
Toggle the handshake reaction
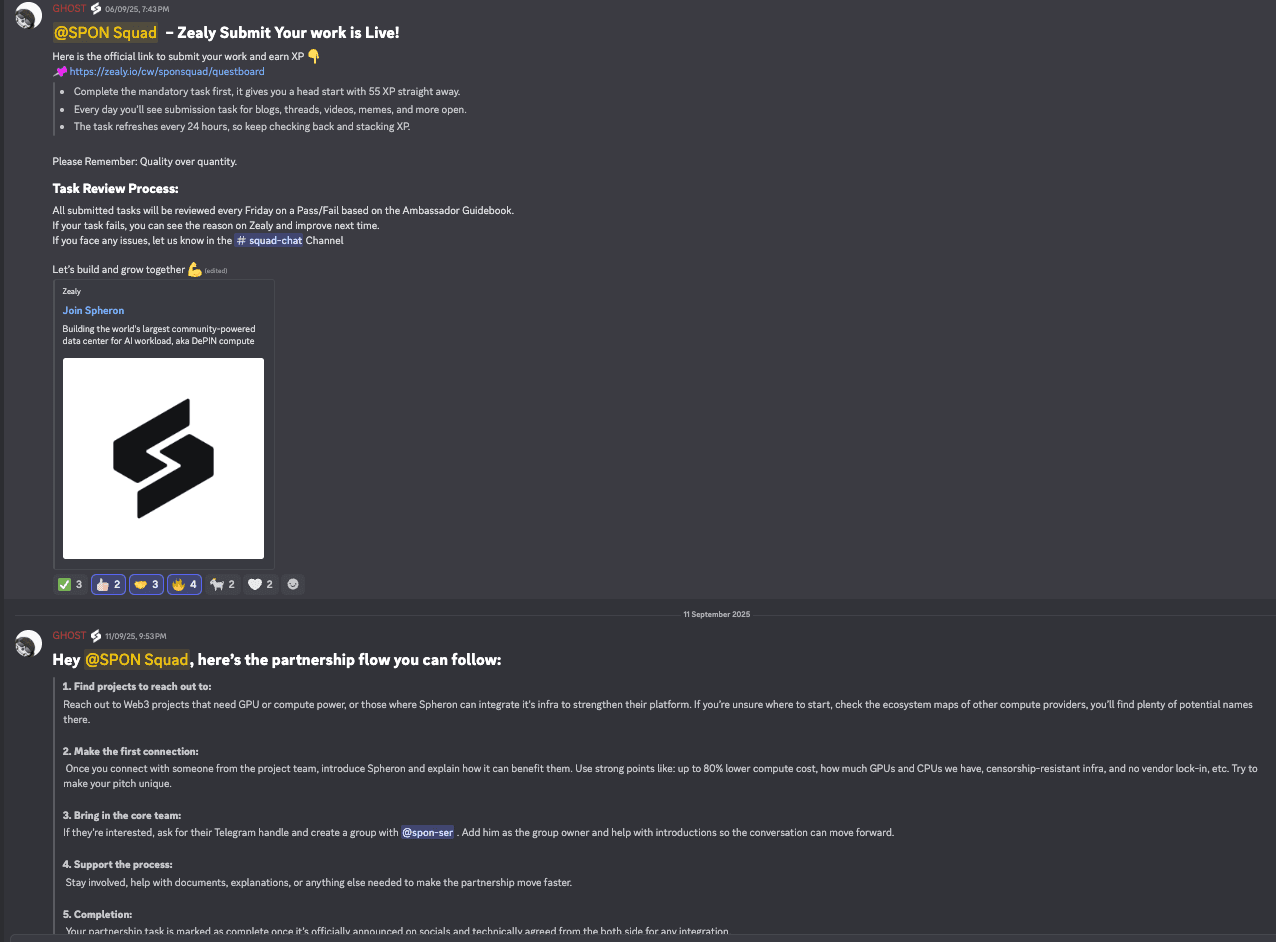[x=146, y=584]
